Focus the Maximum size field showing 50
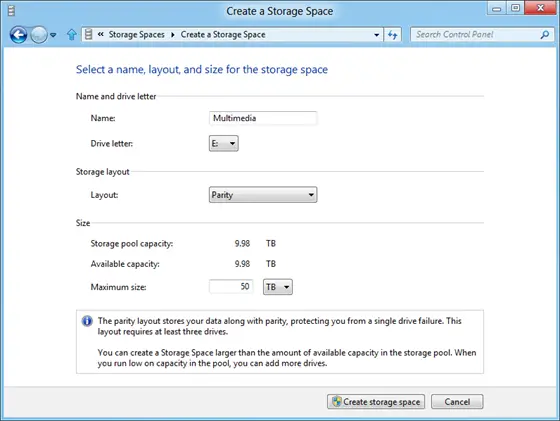 [231, 286]
